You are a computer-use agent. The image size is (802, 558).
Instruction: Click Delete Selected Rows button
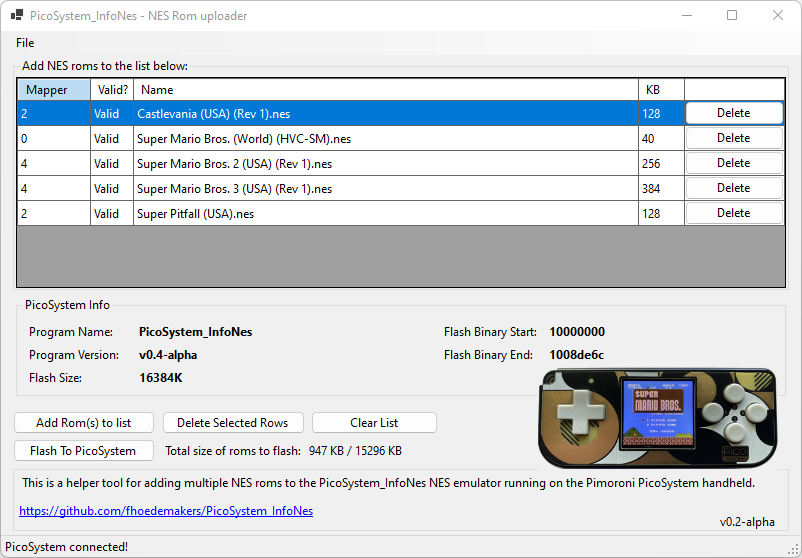233,423
